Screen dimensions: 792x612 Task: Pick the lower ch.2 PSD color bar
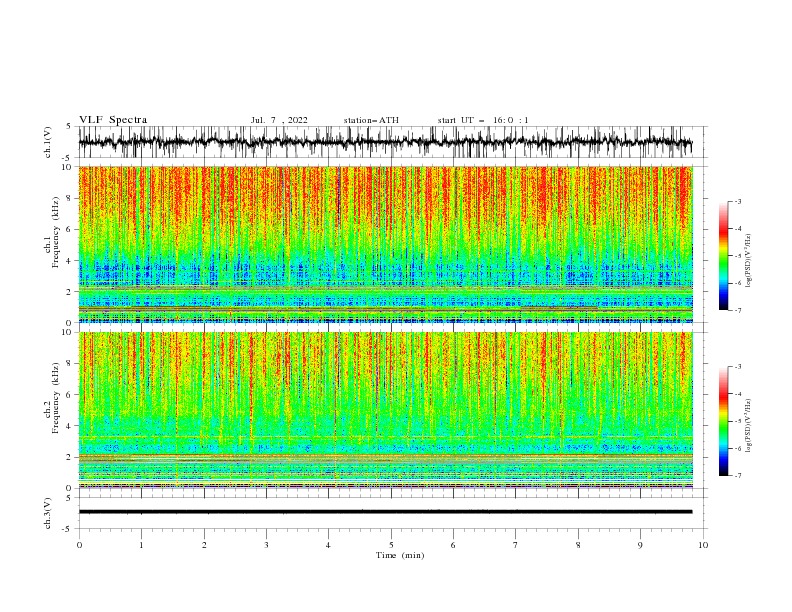[x=723, y=421]
